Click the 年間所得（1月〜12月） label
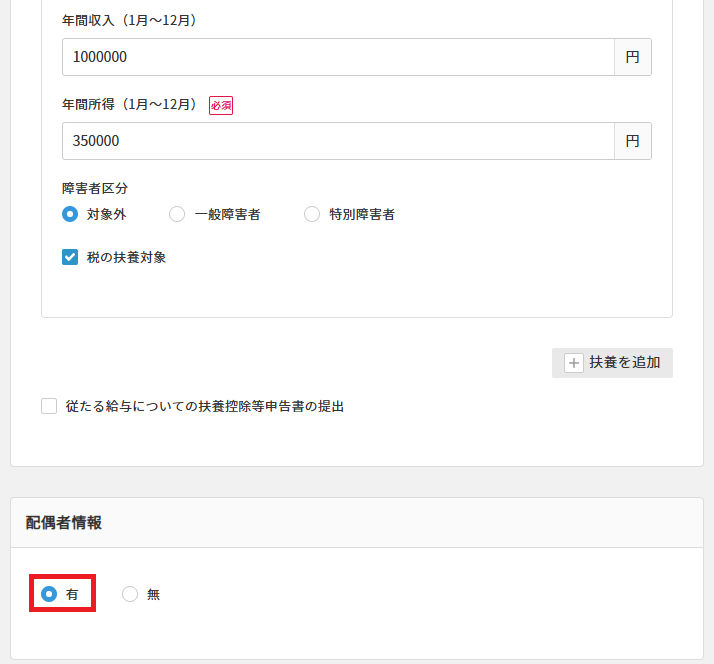Screen dimensions: 714x664 [x=129, y=105]
